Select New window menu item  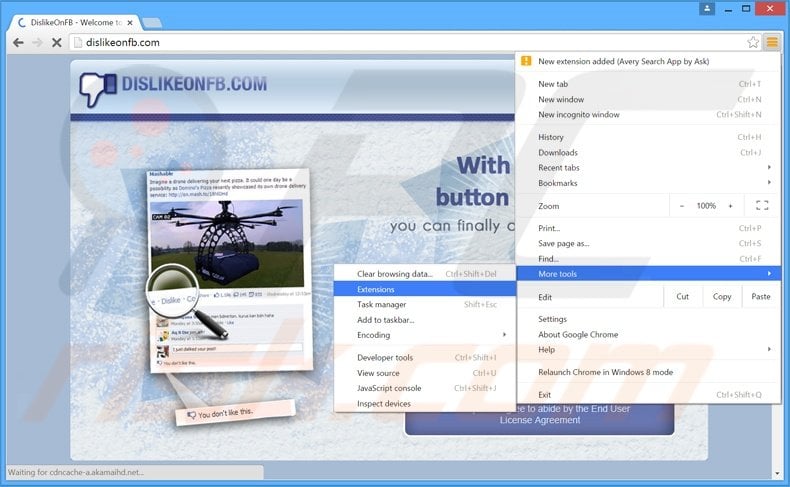649,99
